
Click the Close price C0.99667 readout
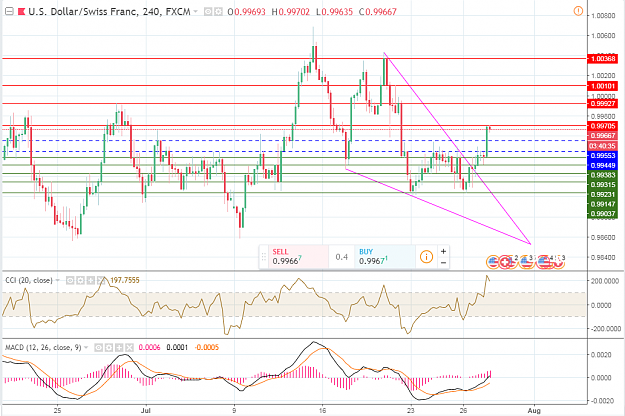coord(378,12)
